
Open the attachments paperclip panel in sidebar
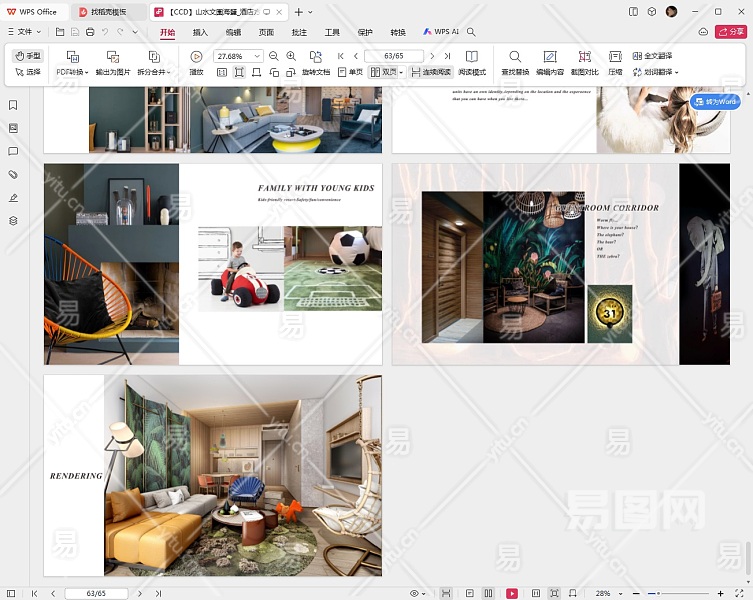(13, 174)
